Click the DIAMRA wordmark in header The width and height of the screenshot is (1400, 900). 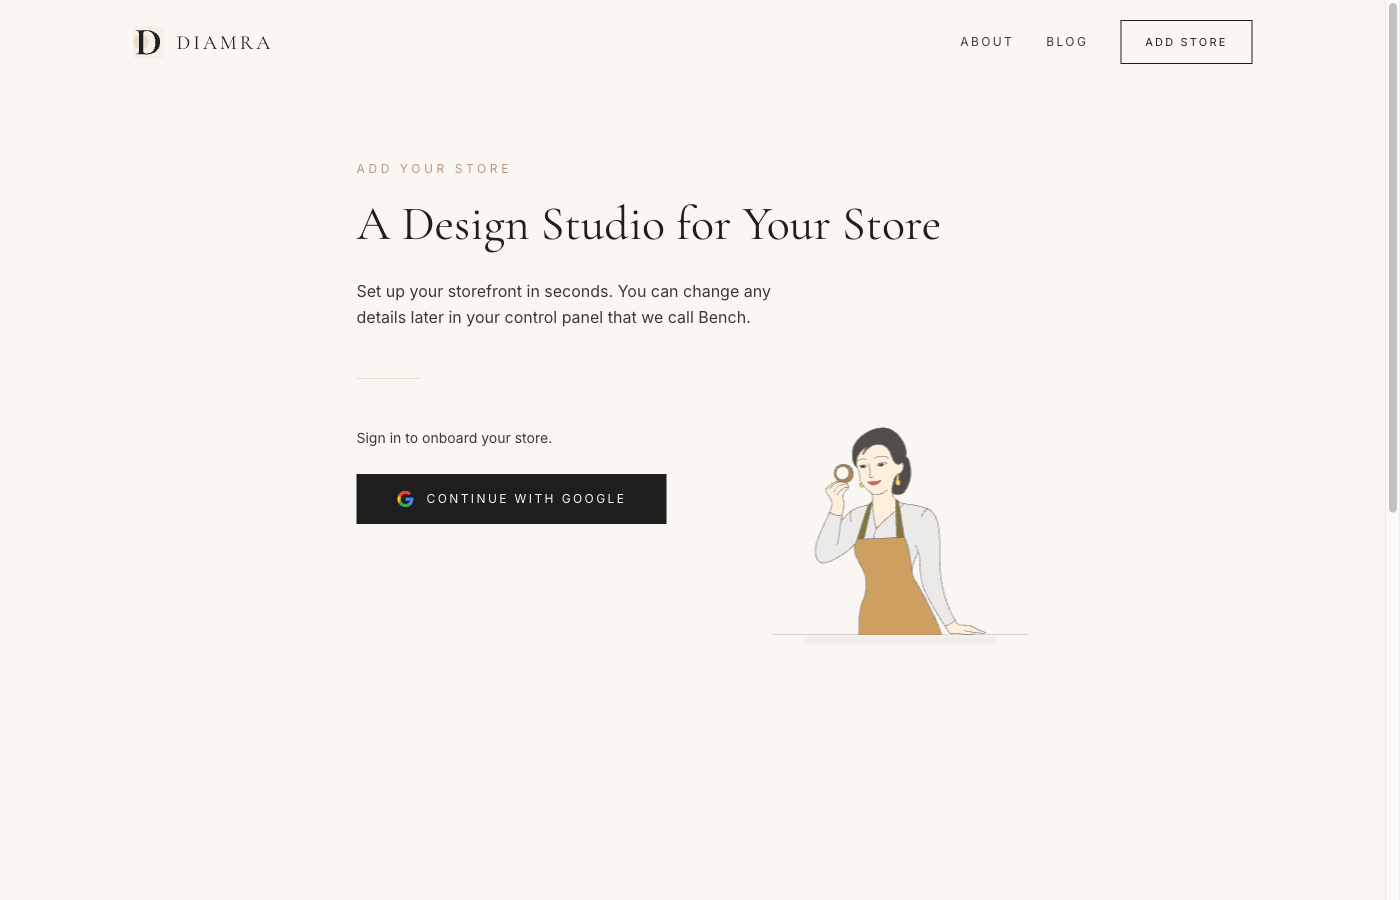223,43
